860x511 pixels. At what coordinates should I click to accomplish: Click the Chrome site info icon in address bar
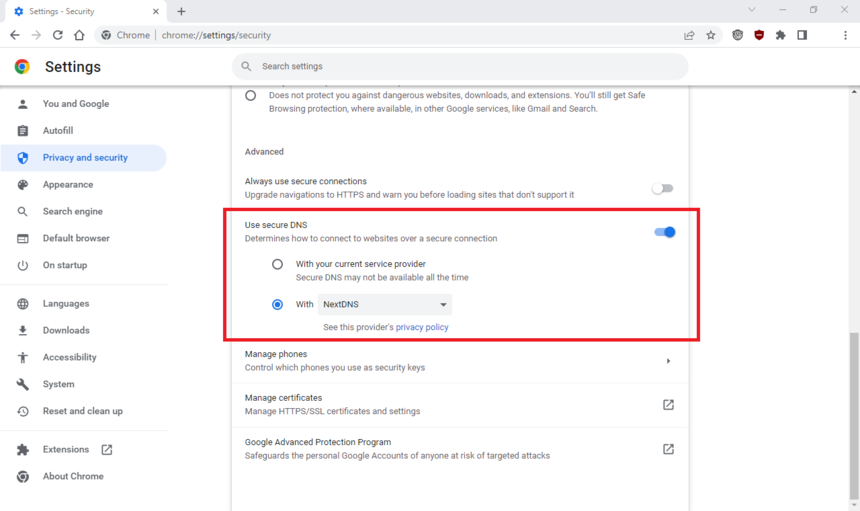point(106,35)
